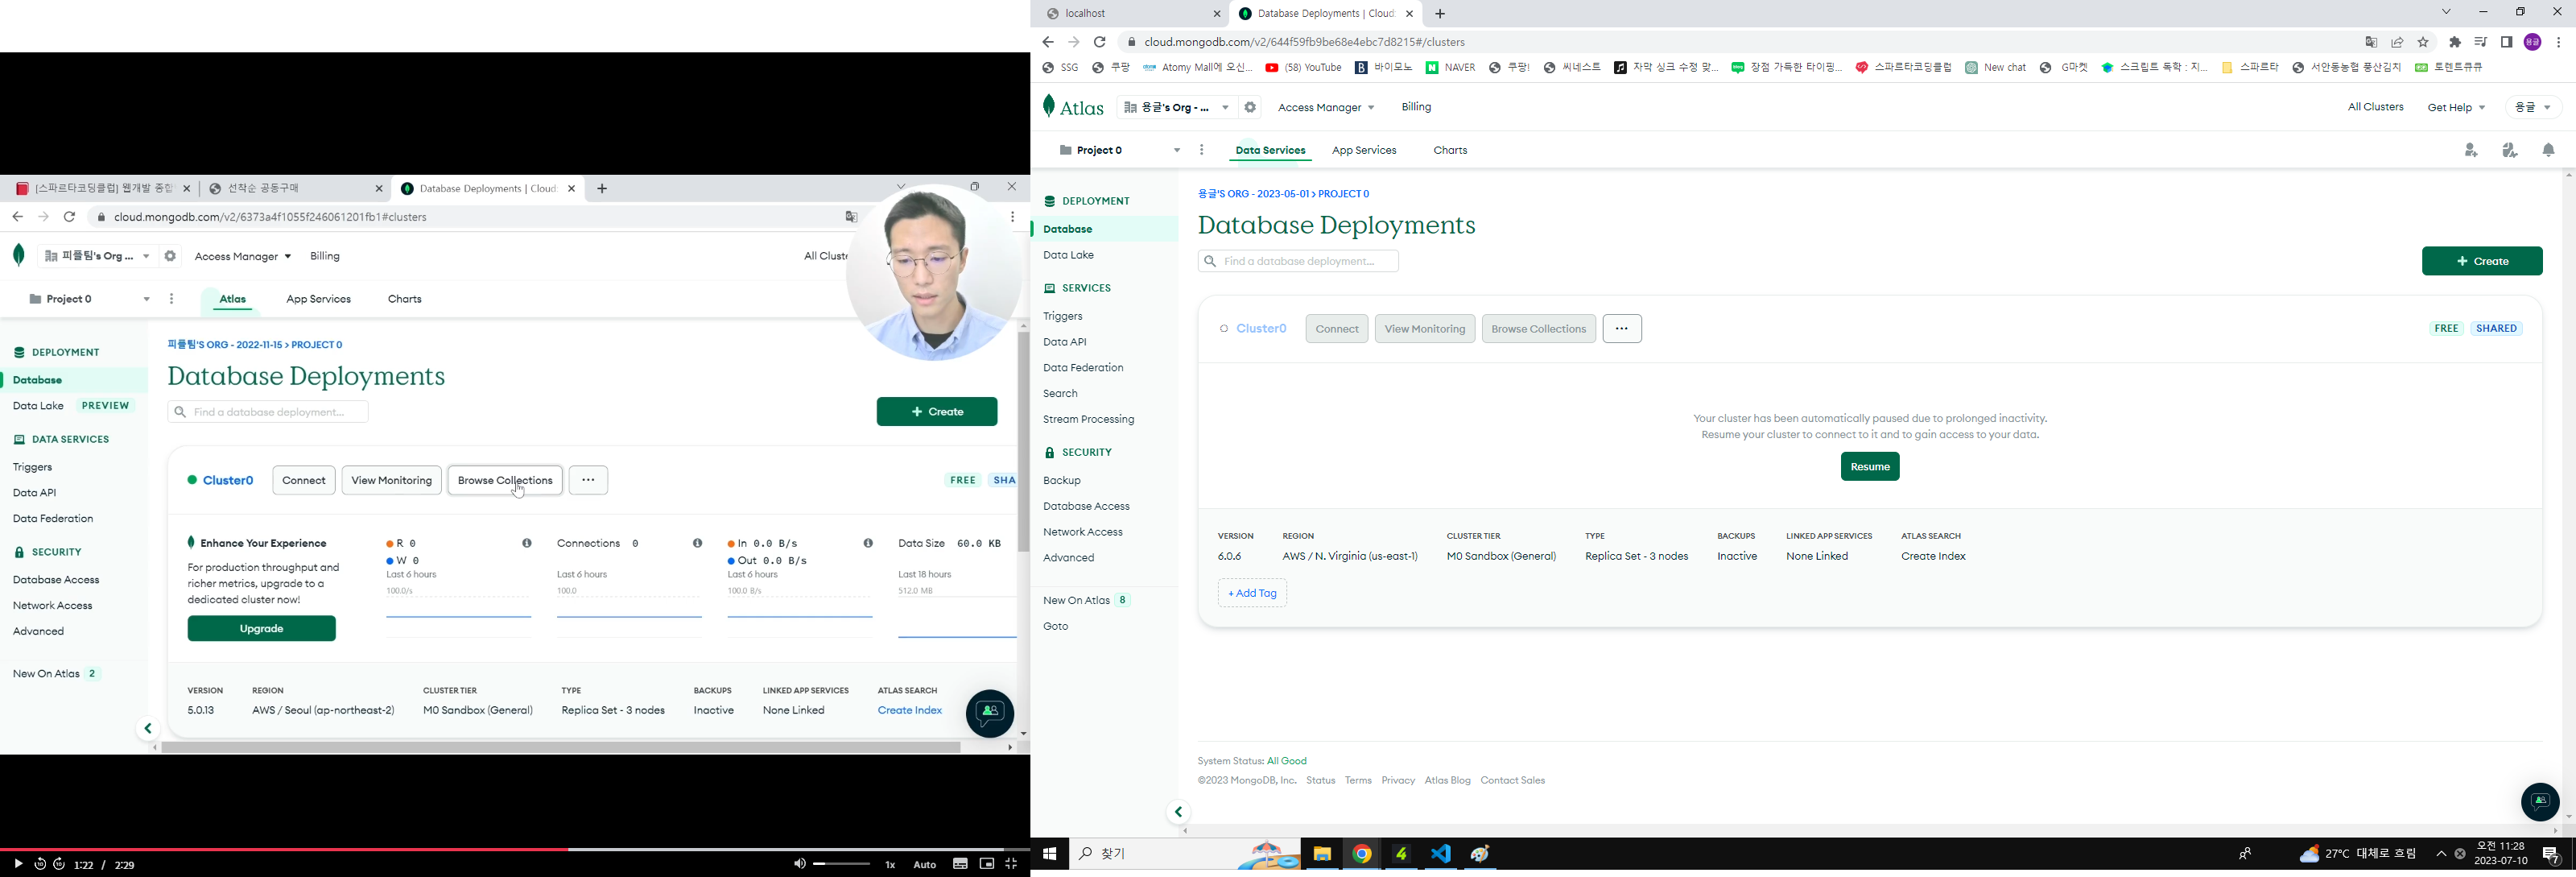The height and width of the screenshot is (877, 2576).
Task: Open File Explorer from the taskbar
Action: click(x=1322, y=855)
